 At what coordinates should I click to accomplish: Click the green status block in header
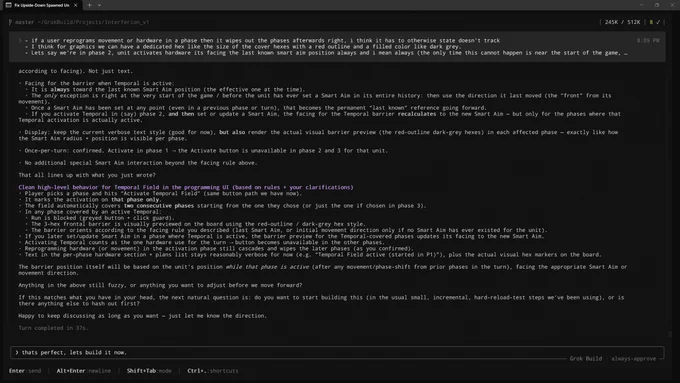[x=651, y=22]
